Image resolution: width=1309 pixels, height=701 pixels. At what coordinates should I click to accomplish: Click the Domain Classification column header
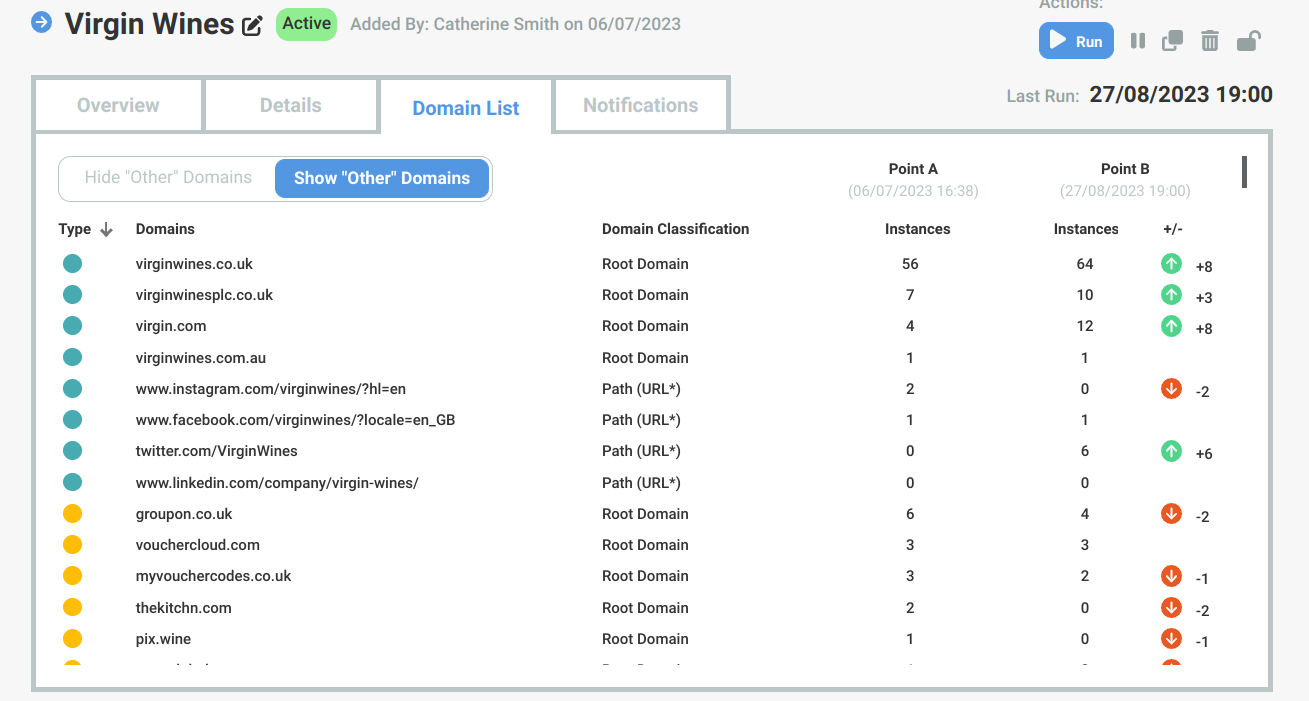tap(675, 229)
